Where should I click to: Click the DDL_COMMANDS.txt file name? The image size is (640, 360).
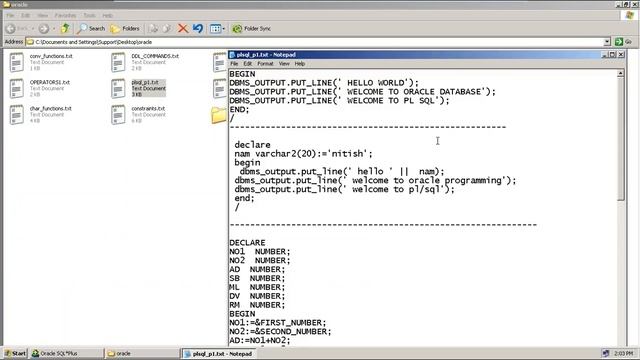[x=155, y=56]
